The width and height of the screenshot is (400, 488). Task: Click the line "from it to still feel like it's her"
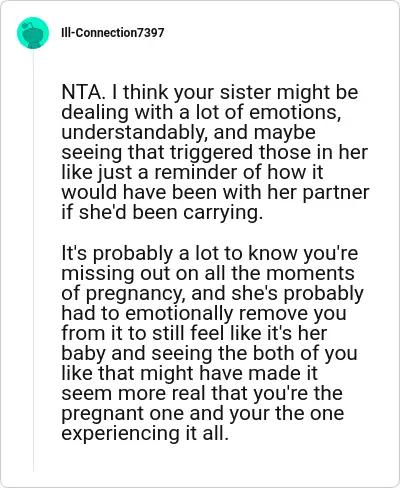tap(194, 333)
